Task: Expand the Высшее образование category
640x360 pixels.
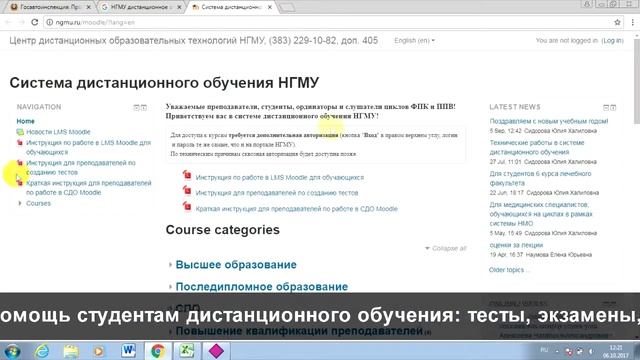Action: tap(170, 265)
